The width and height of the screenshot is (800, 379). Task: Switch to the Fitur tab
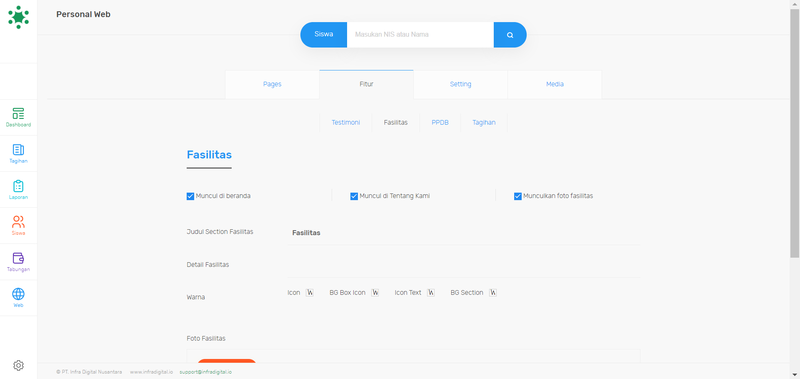[x=366, y=84]
